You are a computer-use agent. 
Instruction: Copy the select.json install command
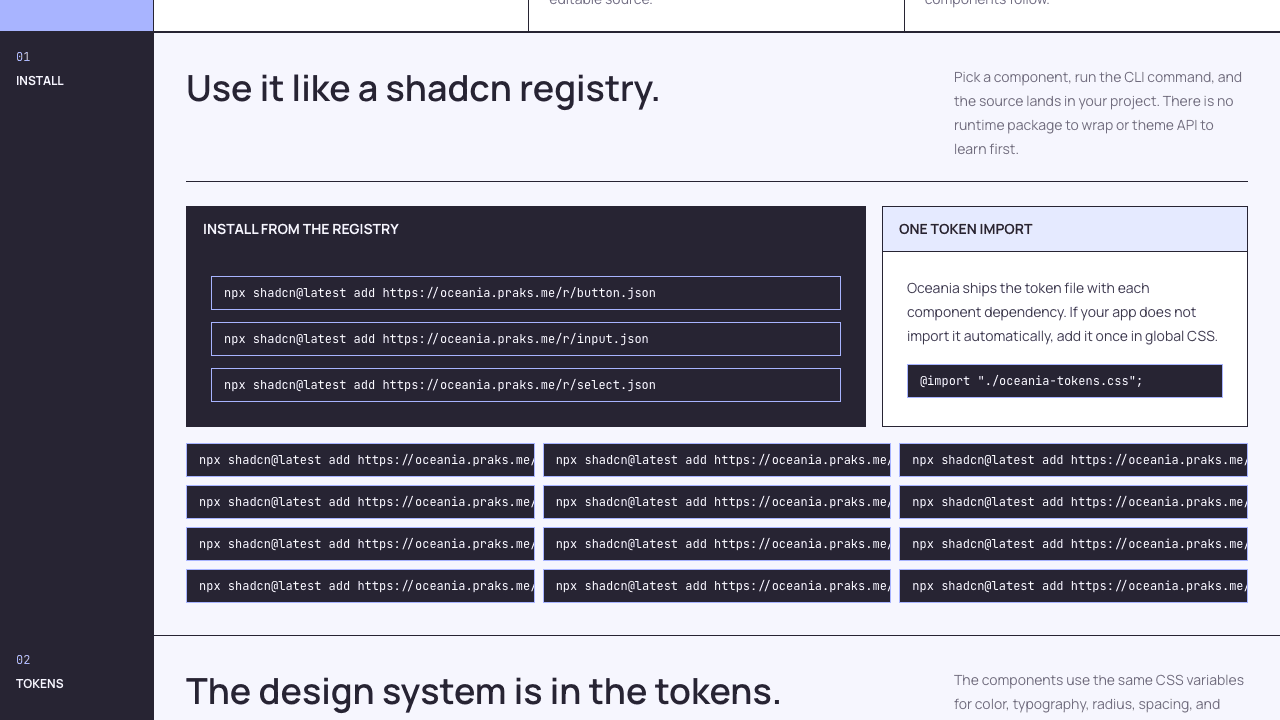click(x=526, y=385)
